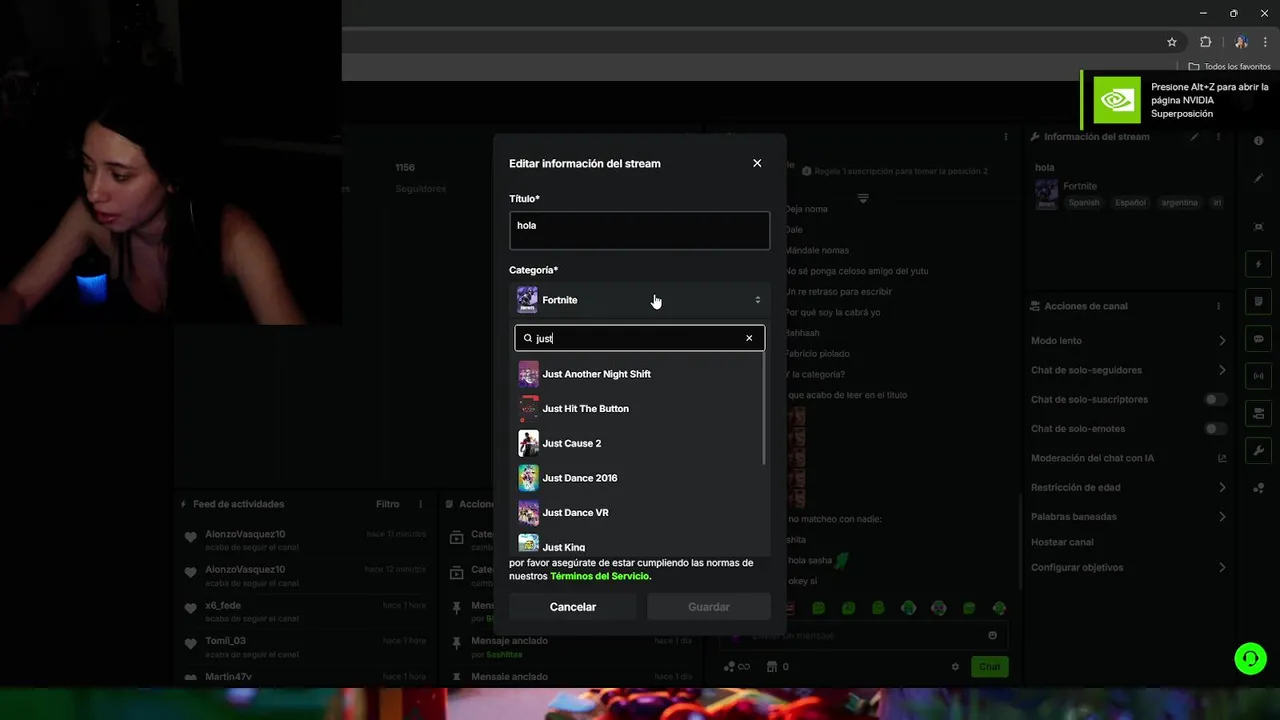Clear the category search text with the X

point(749,338)
